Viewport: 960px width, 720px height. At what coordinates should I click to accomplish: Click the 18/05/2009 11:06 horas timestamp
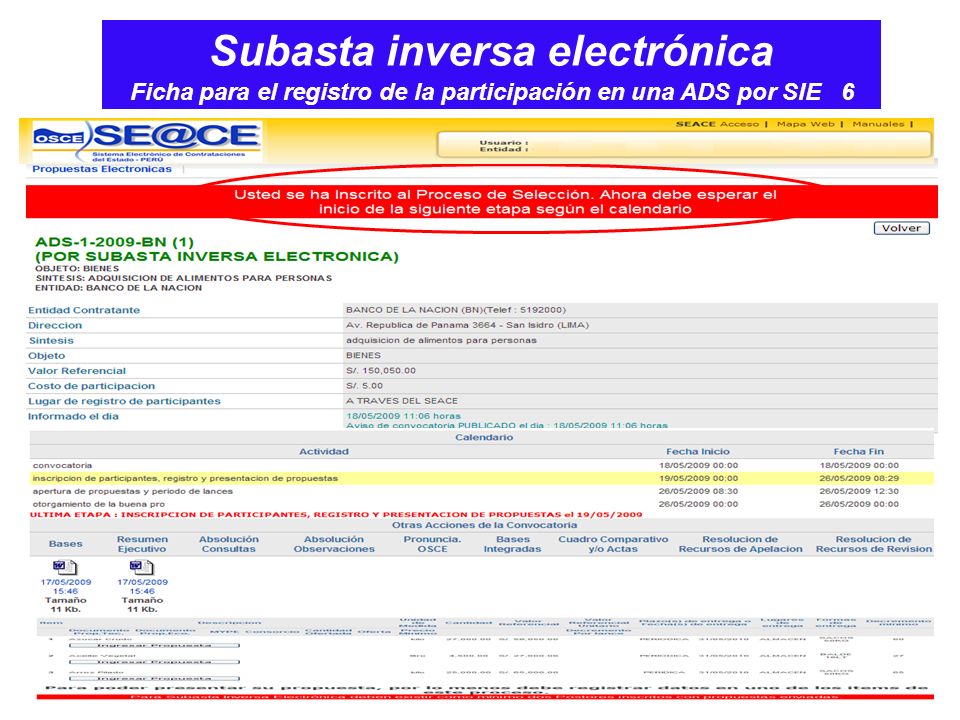click(x=403, y=416)
